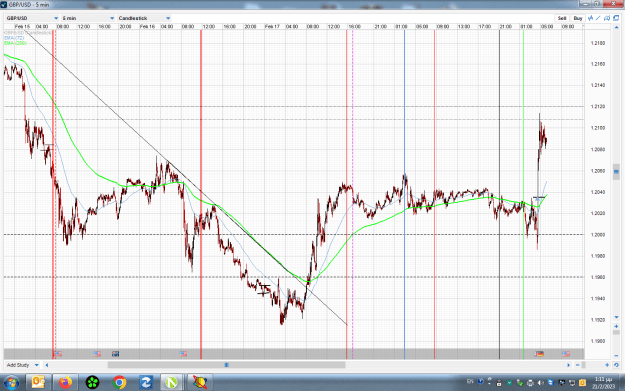Click horizontal zoom in plus button
625x391 pixels.
coord(607,365)
